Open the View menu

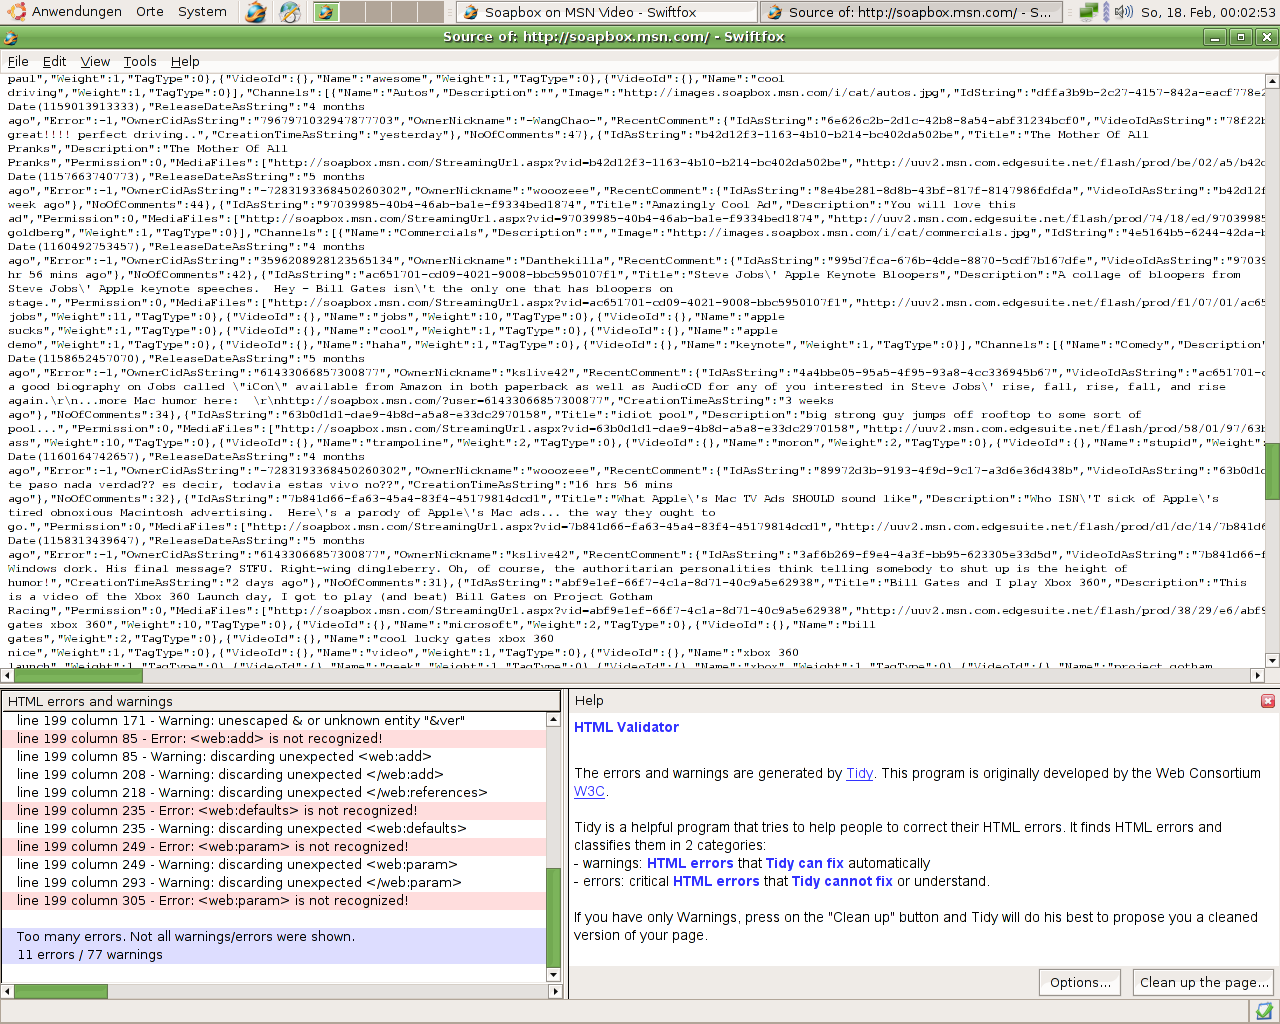point(95,61)
